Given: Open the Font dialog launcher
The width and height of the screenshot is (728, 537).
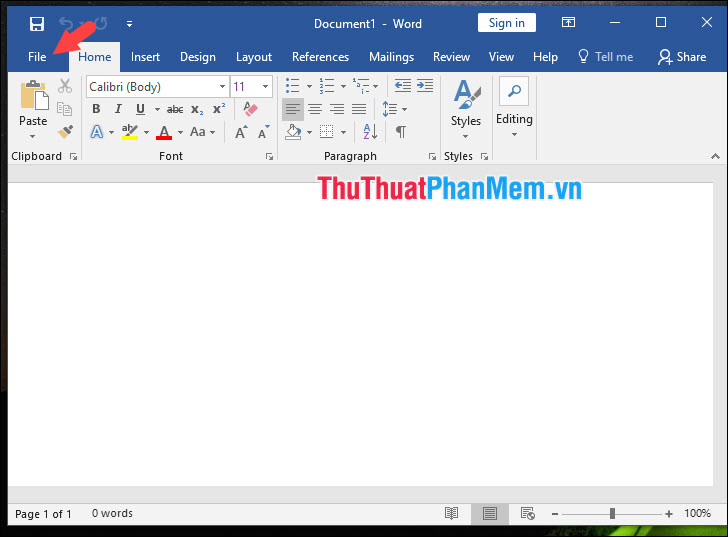Looking at the screenshot, I should point(269,157).
